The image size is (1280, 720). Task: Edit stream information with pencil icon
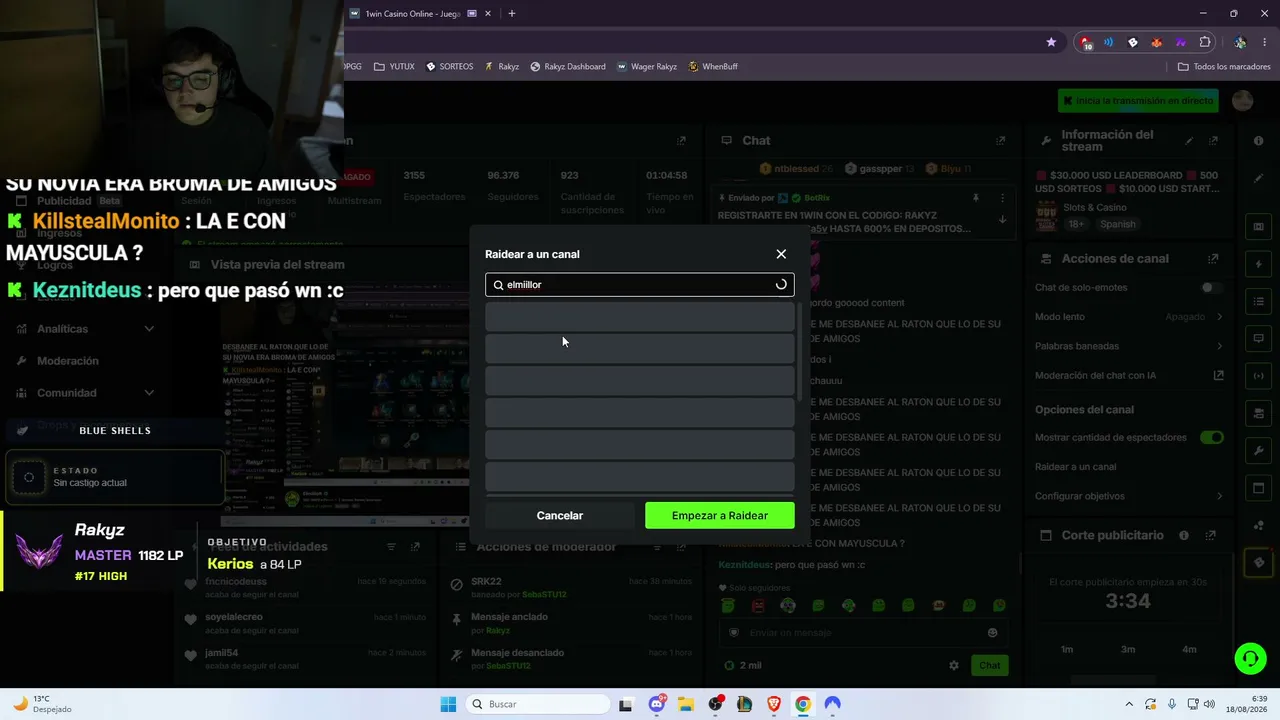pos(1189,141)
